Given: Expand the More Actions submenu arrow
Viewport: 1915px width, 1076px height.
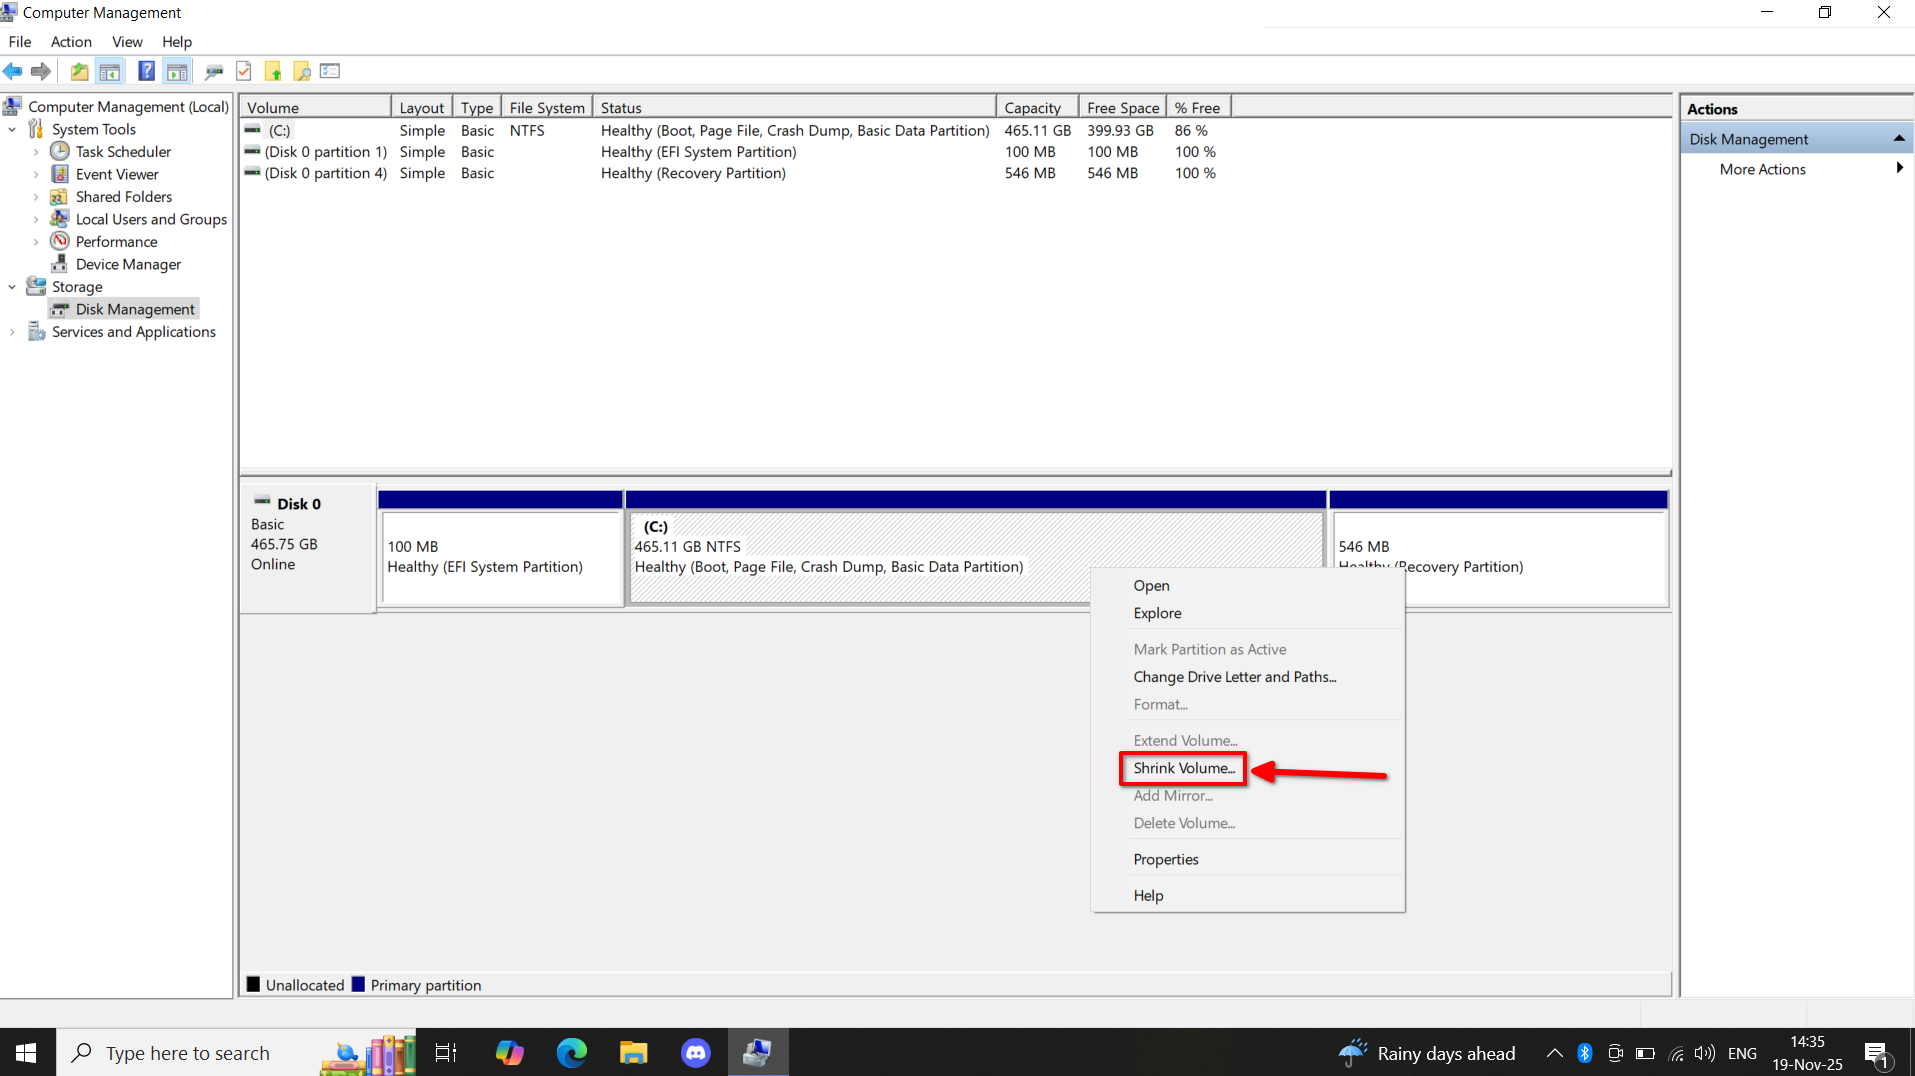Looking at the screenshot, I should point(1898,169).
